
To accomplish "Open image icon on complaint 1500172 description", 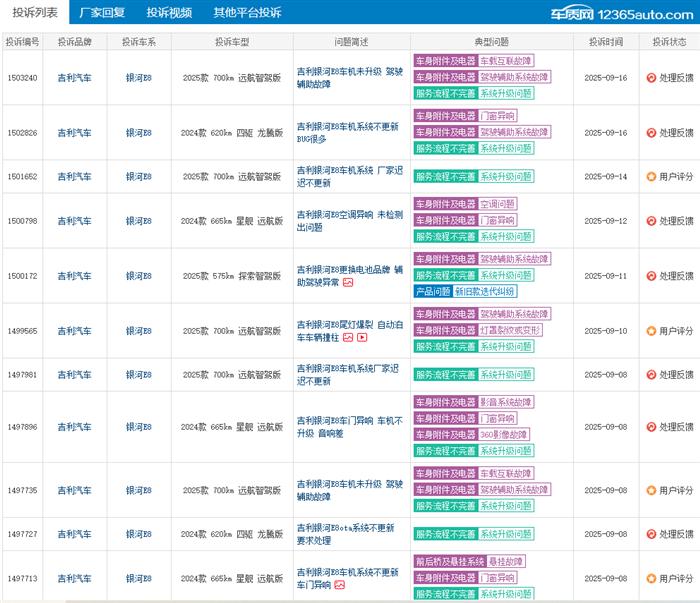I will click(348, 283).
